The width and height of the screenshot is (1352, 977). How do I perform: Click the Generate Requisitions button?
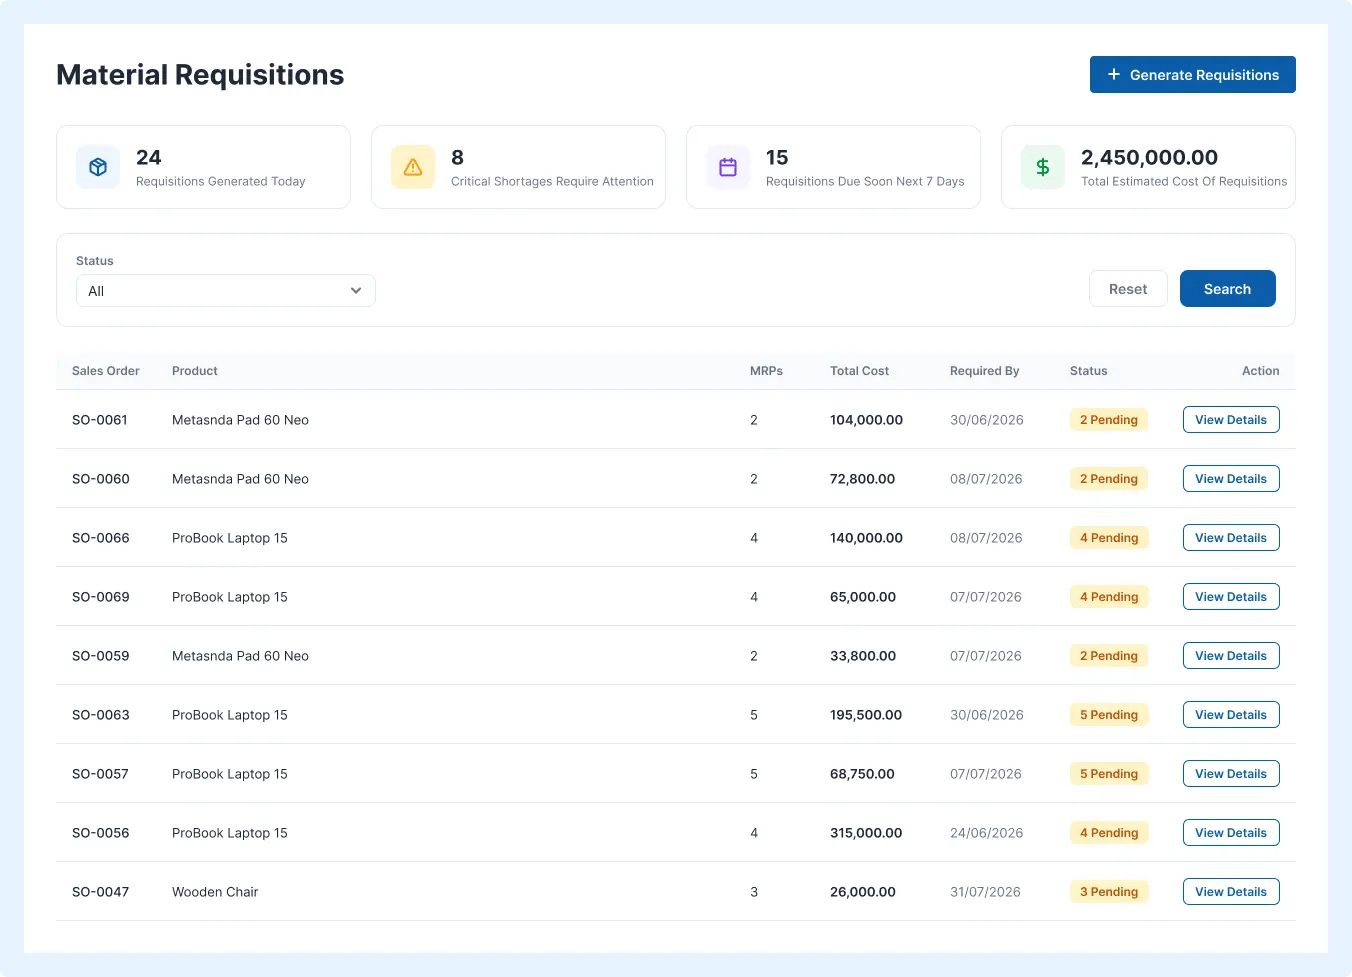coord(1192,75)
